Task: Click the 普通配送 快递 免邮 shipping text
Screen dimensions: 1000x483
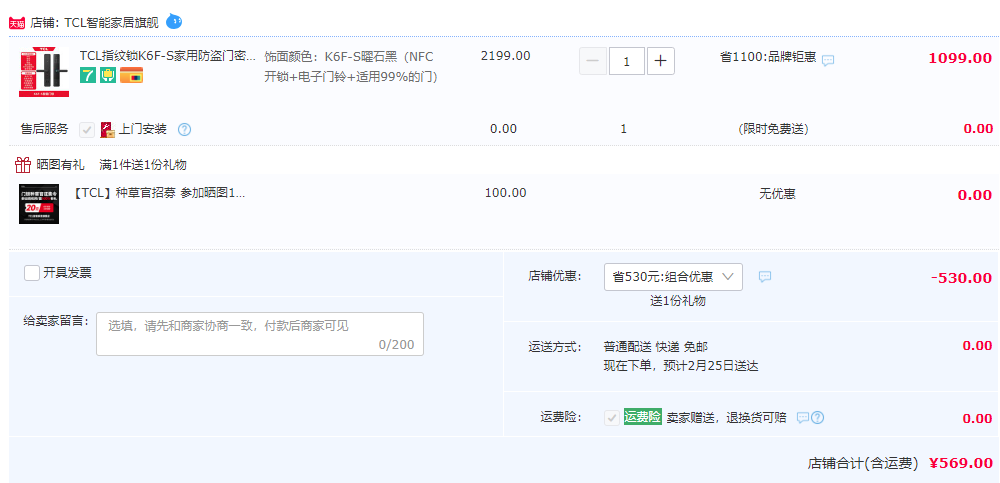Action: (x=656, y=347)
